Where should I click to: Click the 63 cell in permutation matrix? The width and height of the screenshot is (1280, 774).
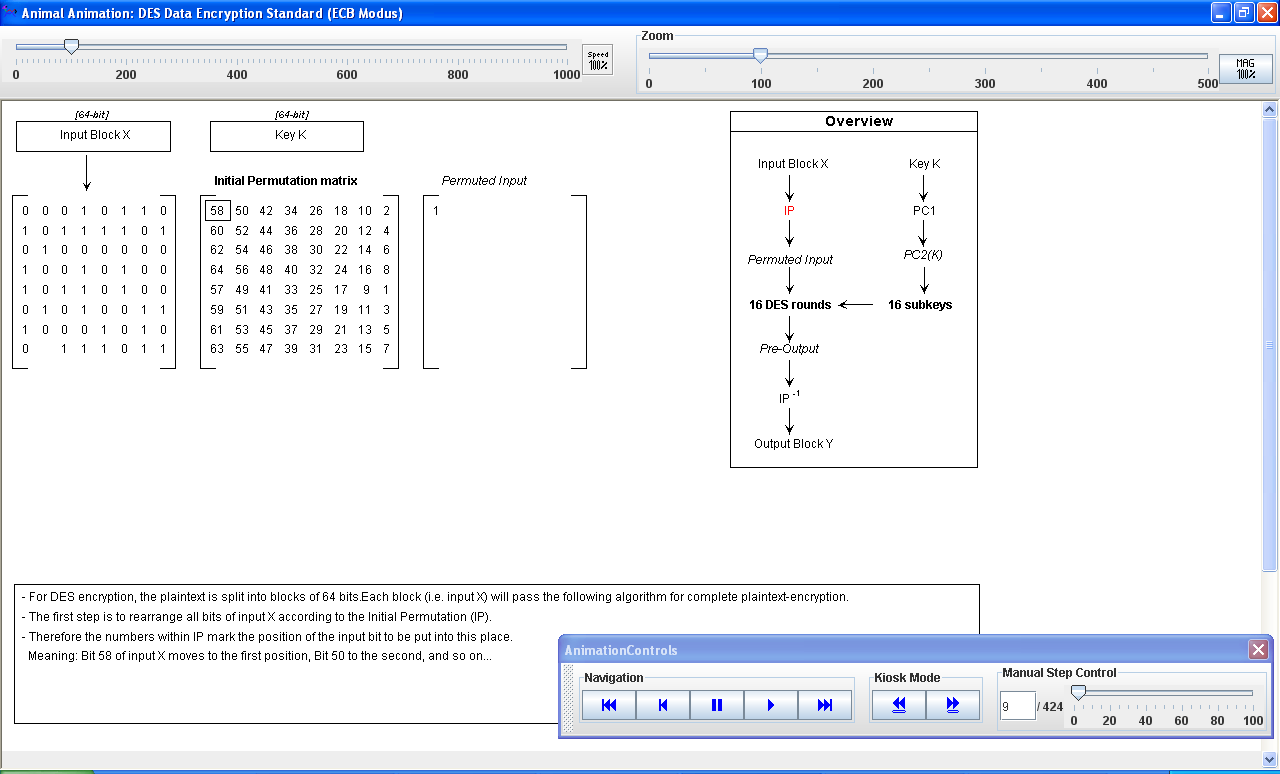coord(217,349)
